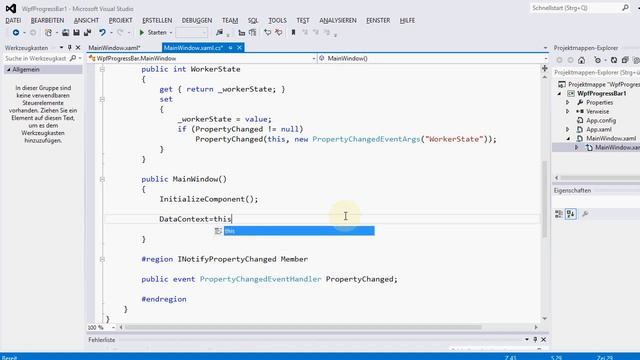Viewport: 640px width, 360px height.
Task: Click the Save All icon
Action: pyautogui.click(x=87, y=32)
